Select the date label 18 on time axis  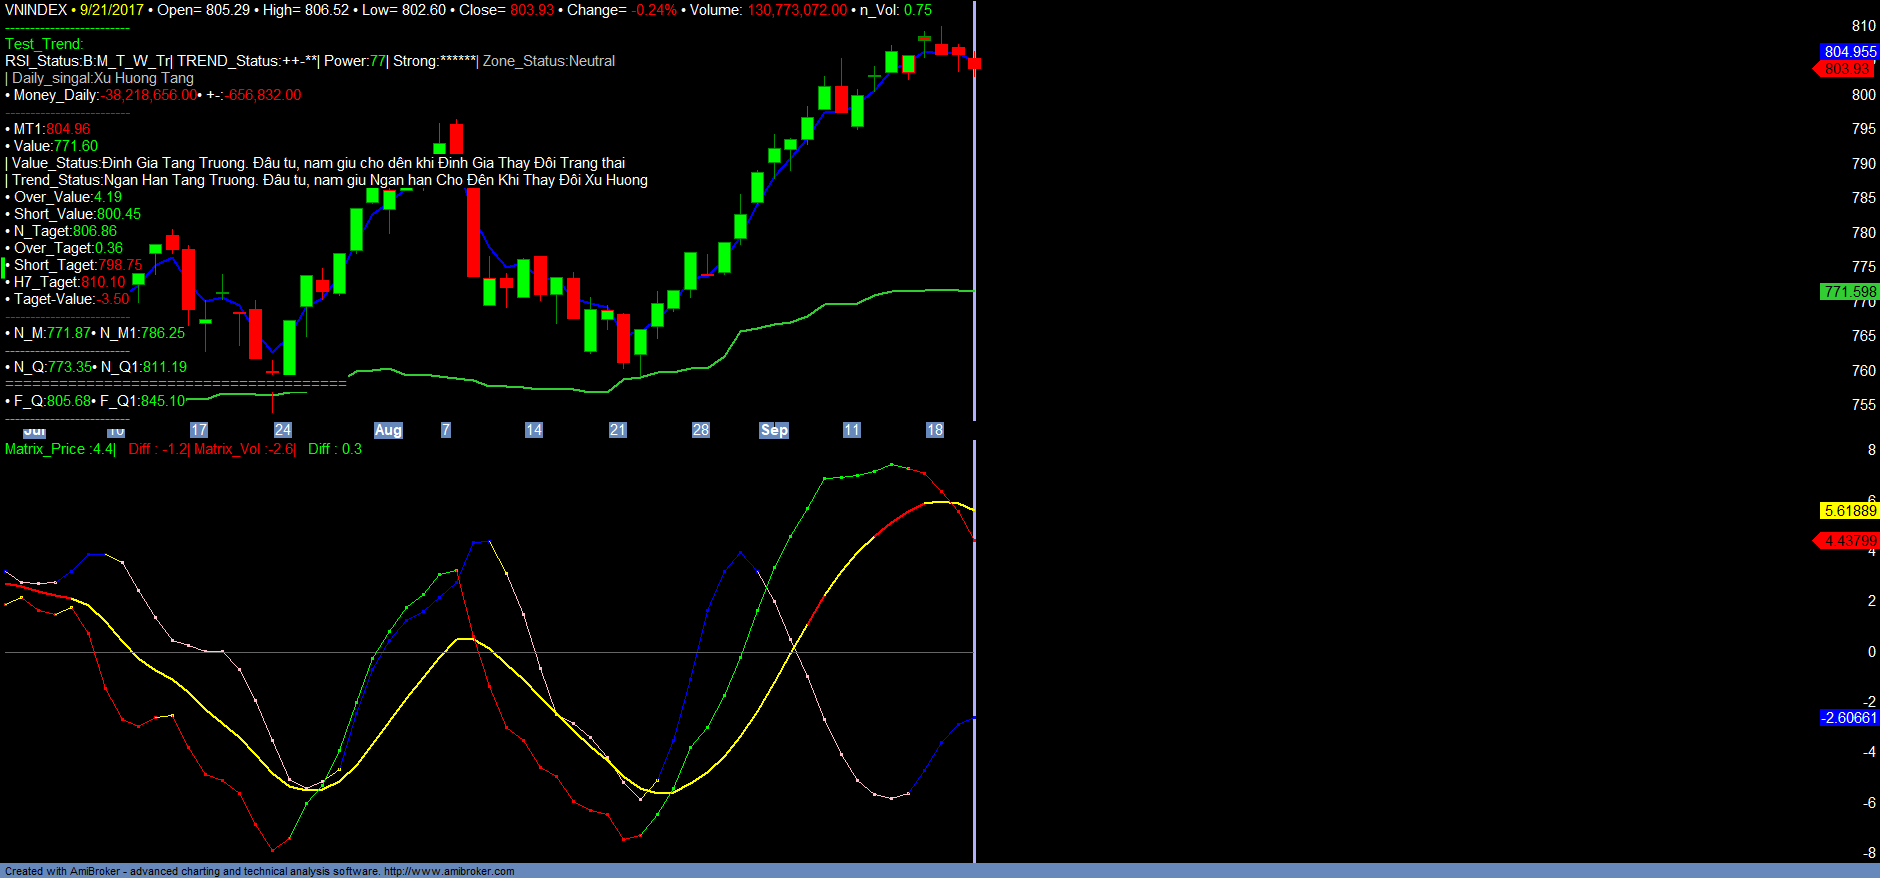coord(935,430)
